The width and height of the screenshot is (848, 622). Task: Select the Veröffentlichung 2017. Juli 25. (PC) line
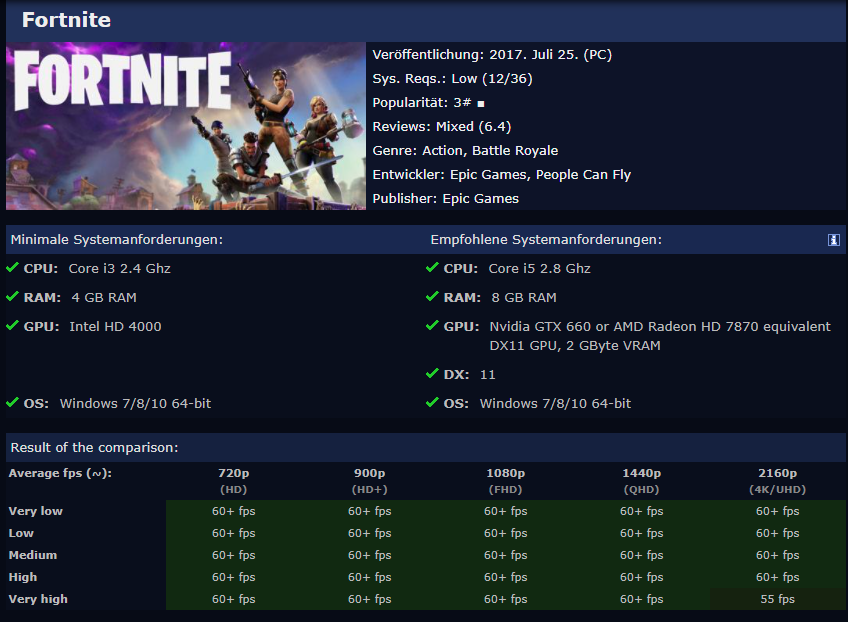492,55
